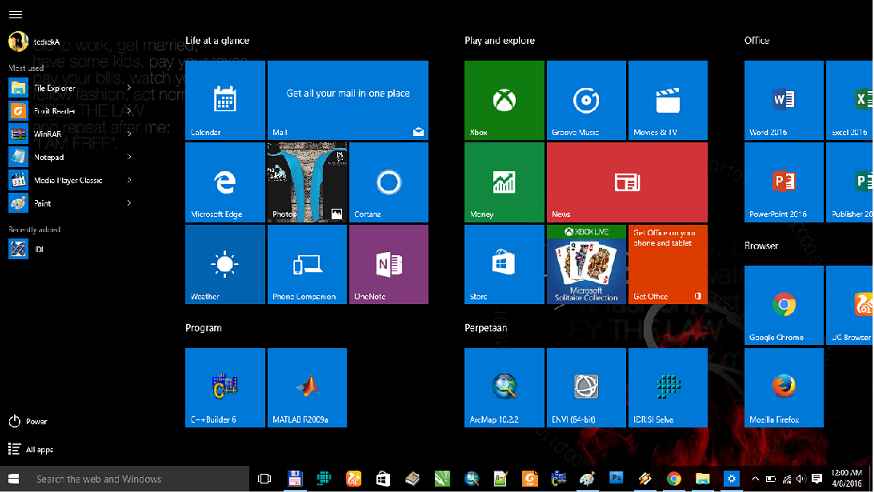Click the Power button
Image resolution: width=874 pixels, height=492 pixels.
tap(28, 421)
